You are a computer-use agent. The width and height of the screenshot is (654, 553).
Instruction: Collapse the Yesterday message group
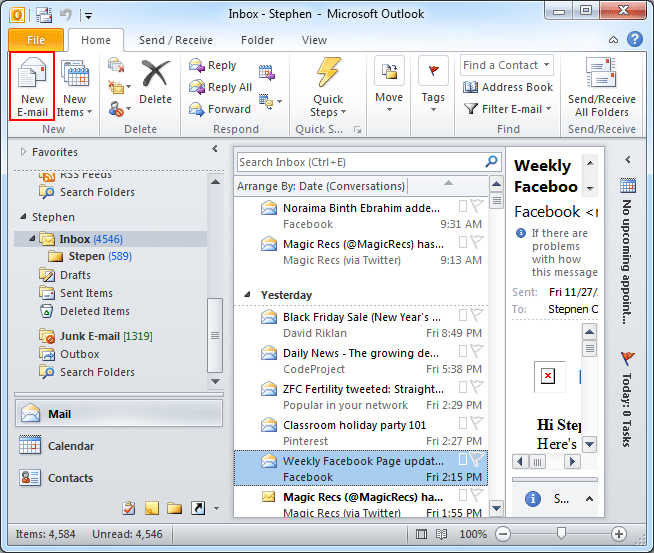coord(247,294)
